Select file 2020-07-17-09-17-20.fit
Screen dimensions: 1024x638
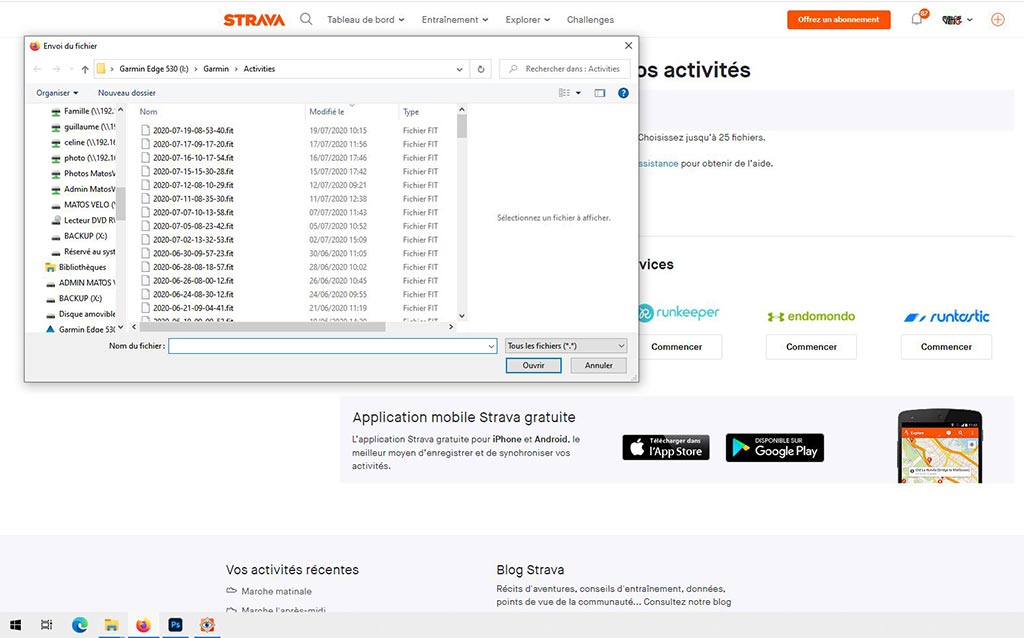point(193,144)
